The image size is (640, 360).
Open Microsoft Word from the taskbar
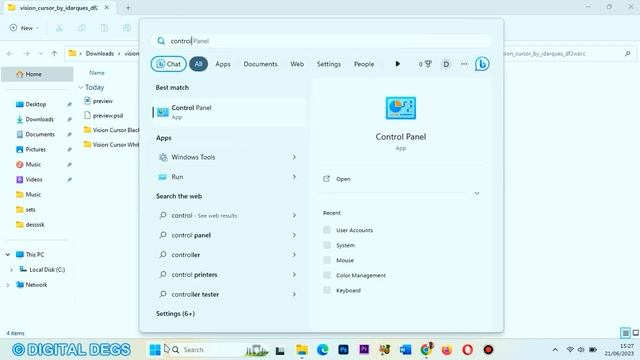(405, 349)
